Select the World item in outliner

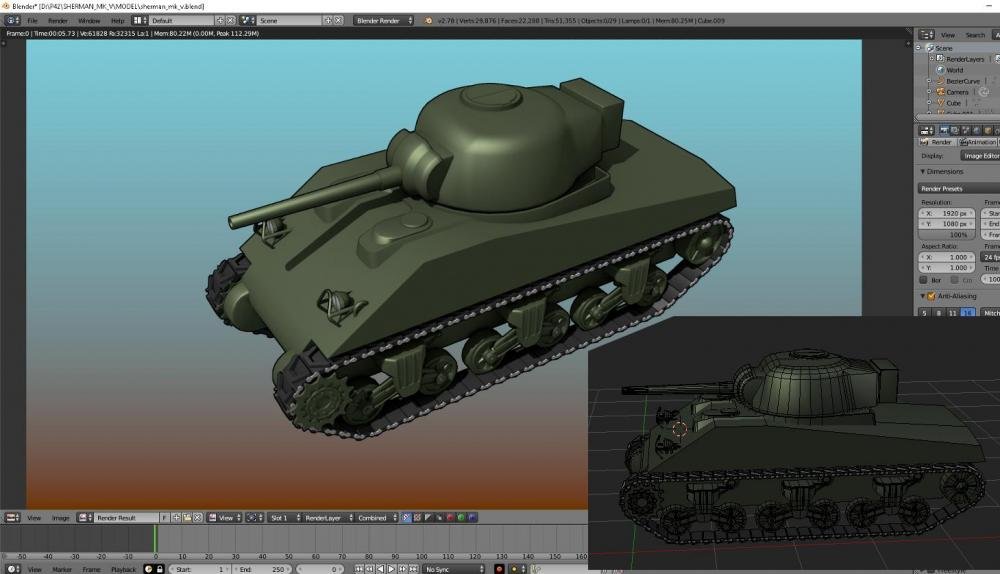tap(954, 70)
